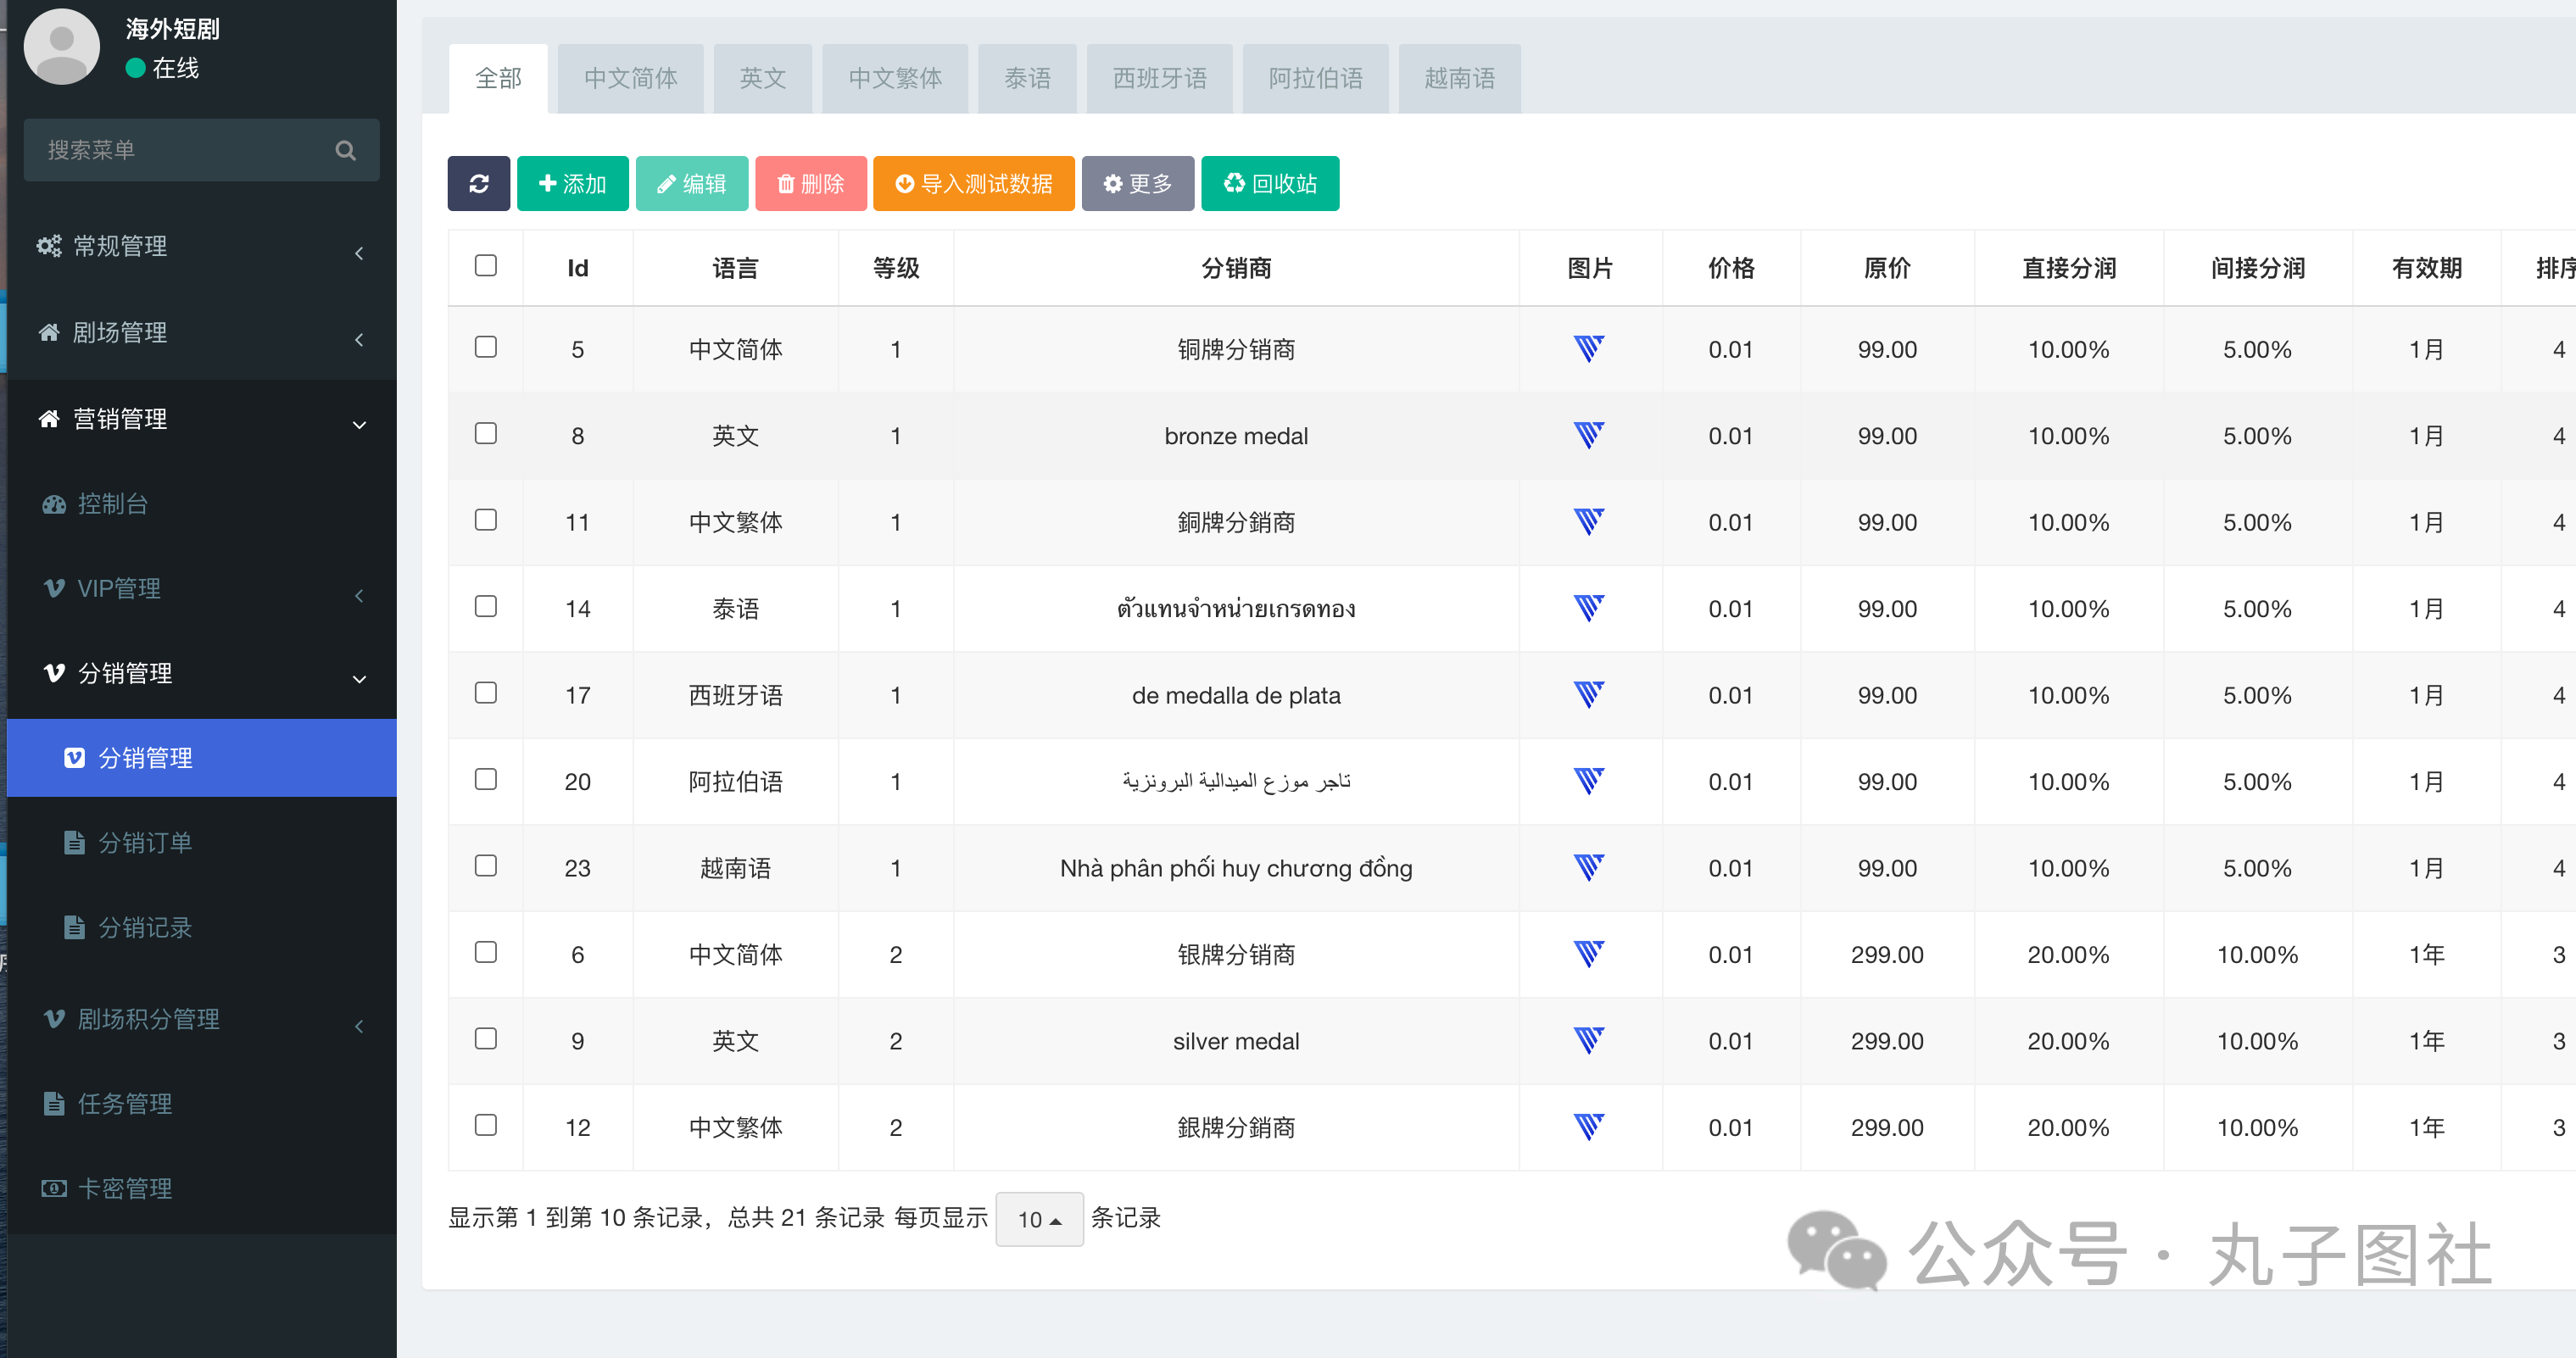Click the dashboard icon beside 控制台
This screenshot has width=2576, height=1358.
[x=54, y=504]
